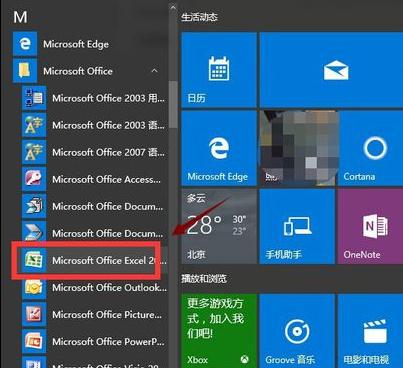The width and height of the screenshot is (403, 368).
Task: Open the 手机助手 tile
Action: point(297,226)
